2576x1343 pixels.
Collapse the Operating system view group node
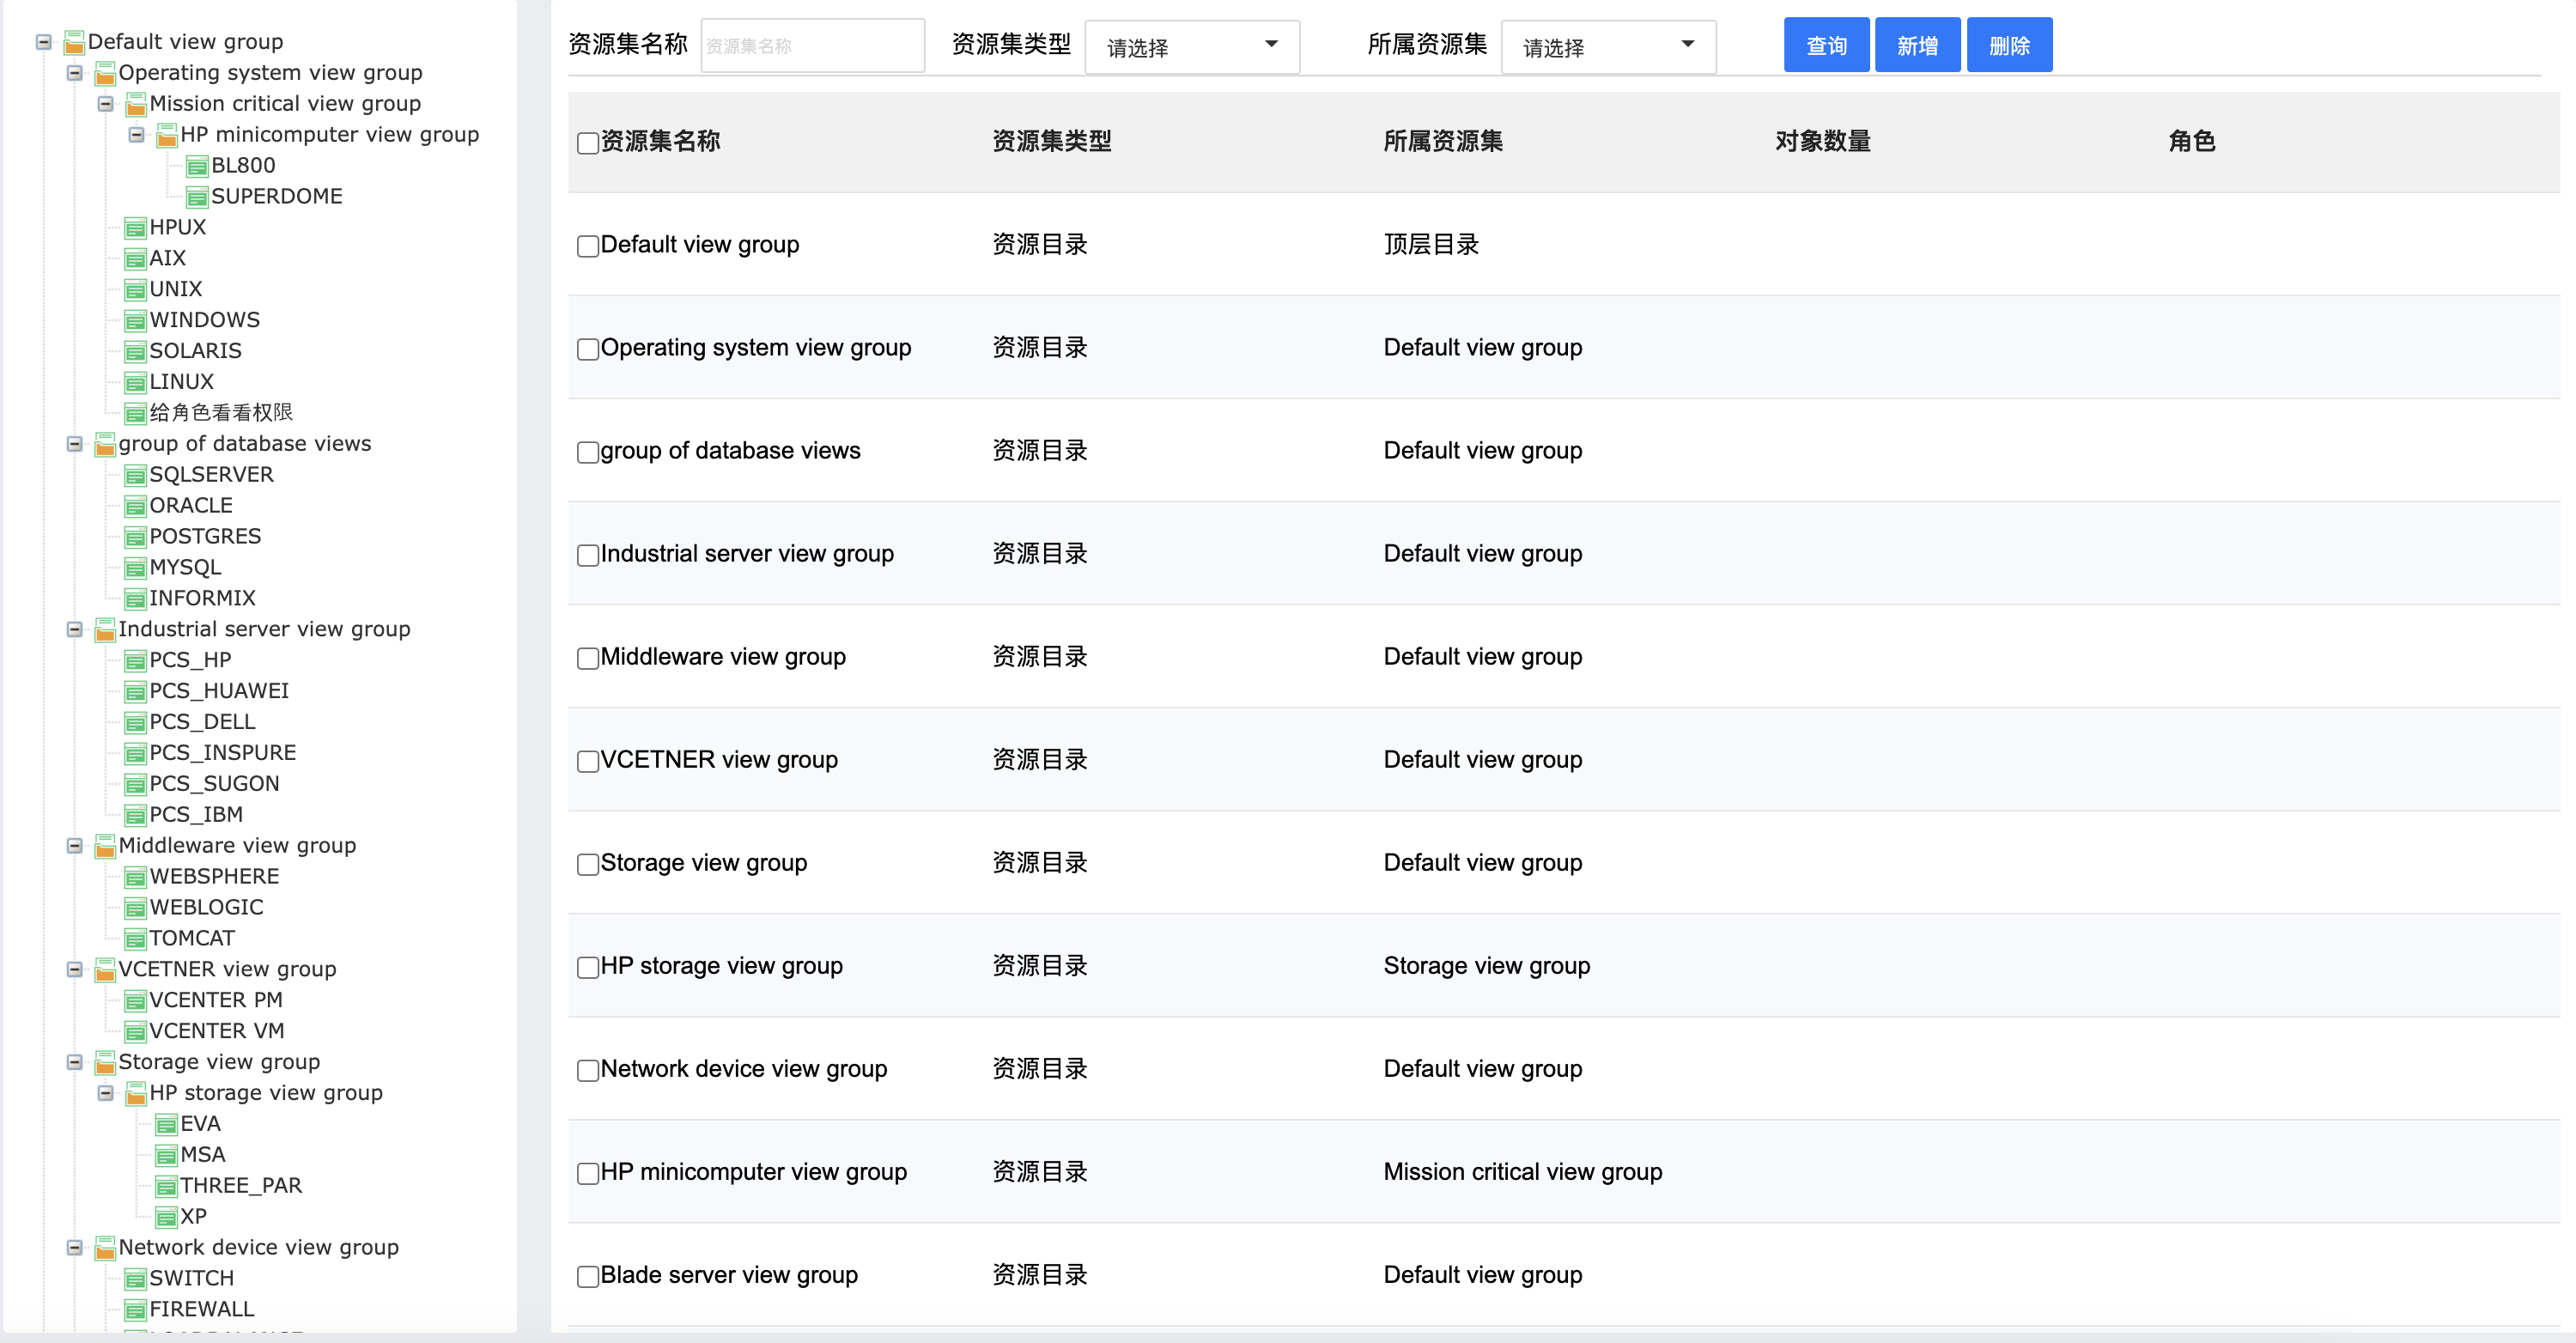point(74,73)
